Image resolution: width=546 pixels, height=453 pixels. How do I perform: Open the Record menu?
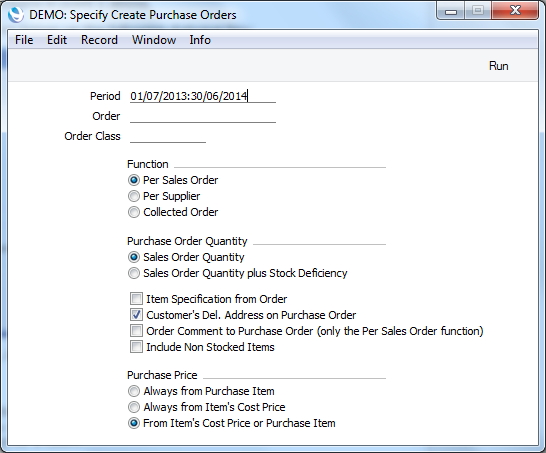point(99,40)
